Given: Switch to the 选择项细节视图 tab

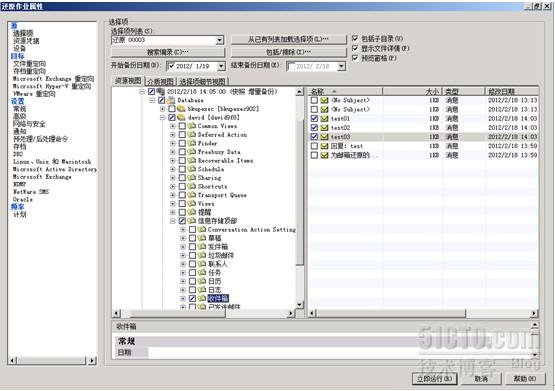Looking at the screenshot, I should pos(202,82).
